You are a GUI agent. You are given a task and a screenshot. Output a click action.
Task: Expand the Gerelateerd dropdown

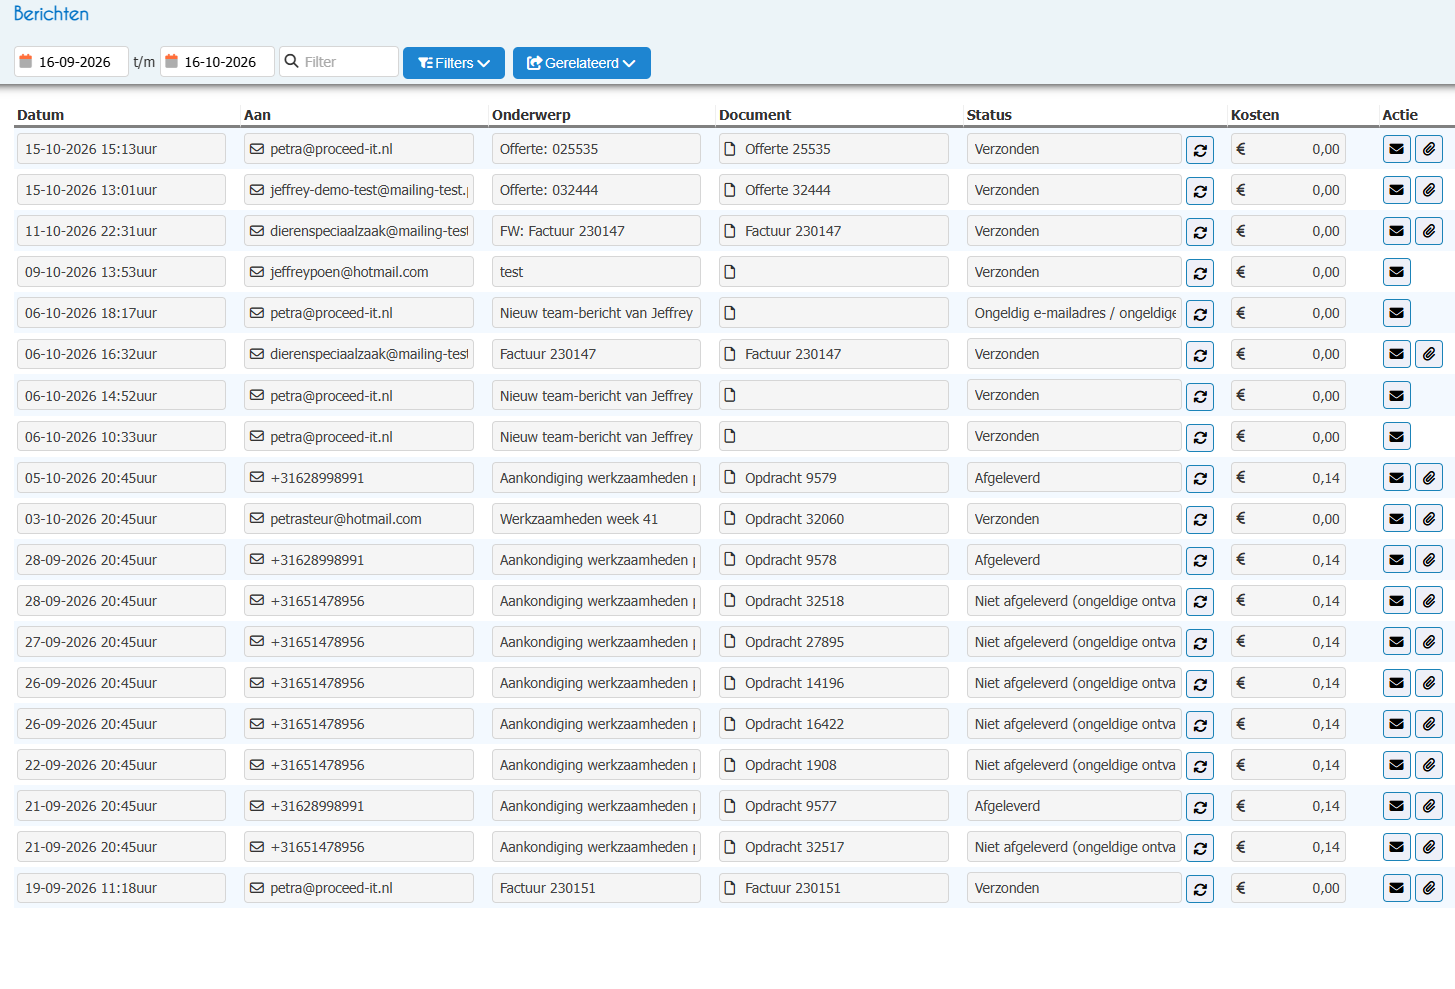coord(582,63)
